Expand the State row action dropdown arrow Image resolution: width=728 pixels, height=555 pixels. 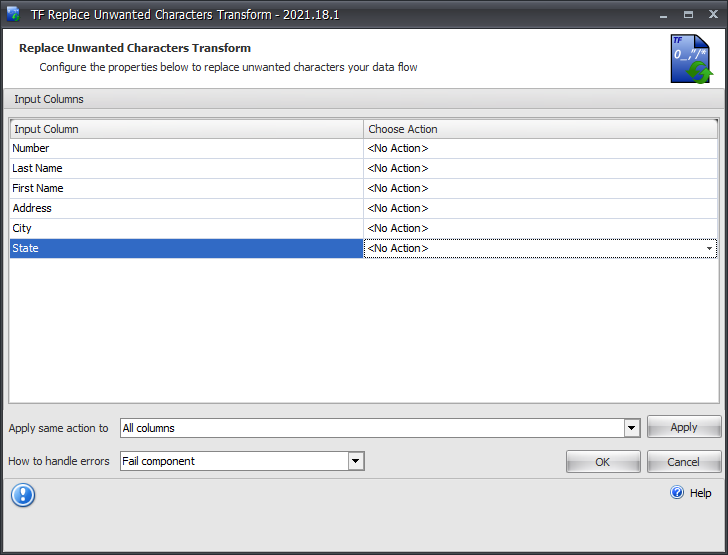pyautogui.click(x=709, y=248)
